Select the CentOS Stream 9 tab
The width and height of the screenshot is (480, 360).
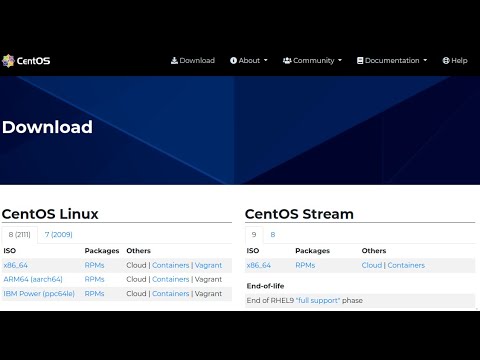click(x=254, y=234)
